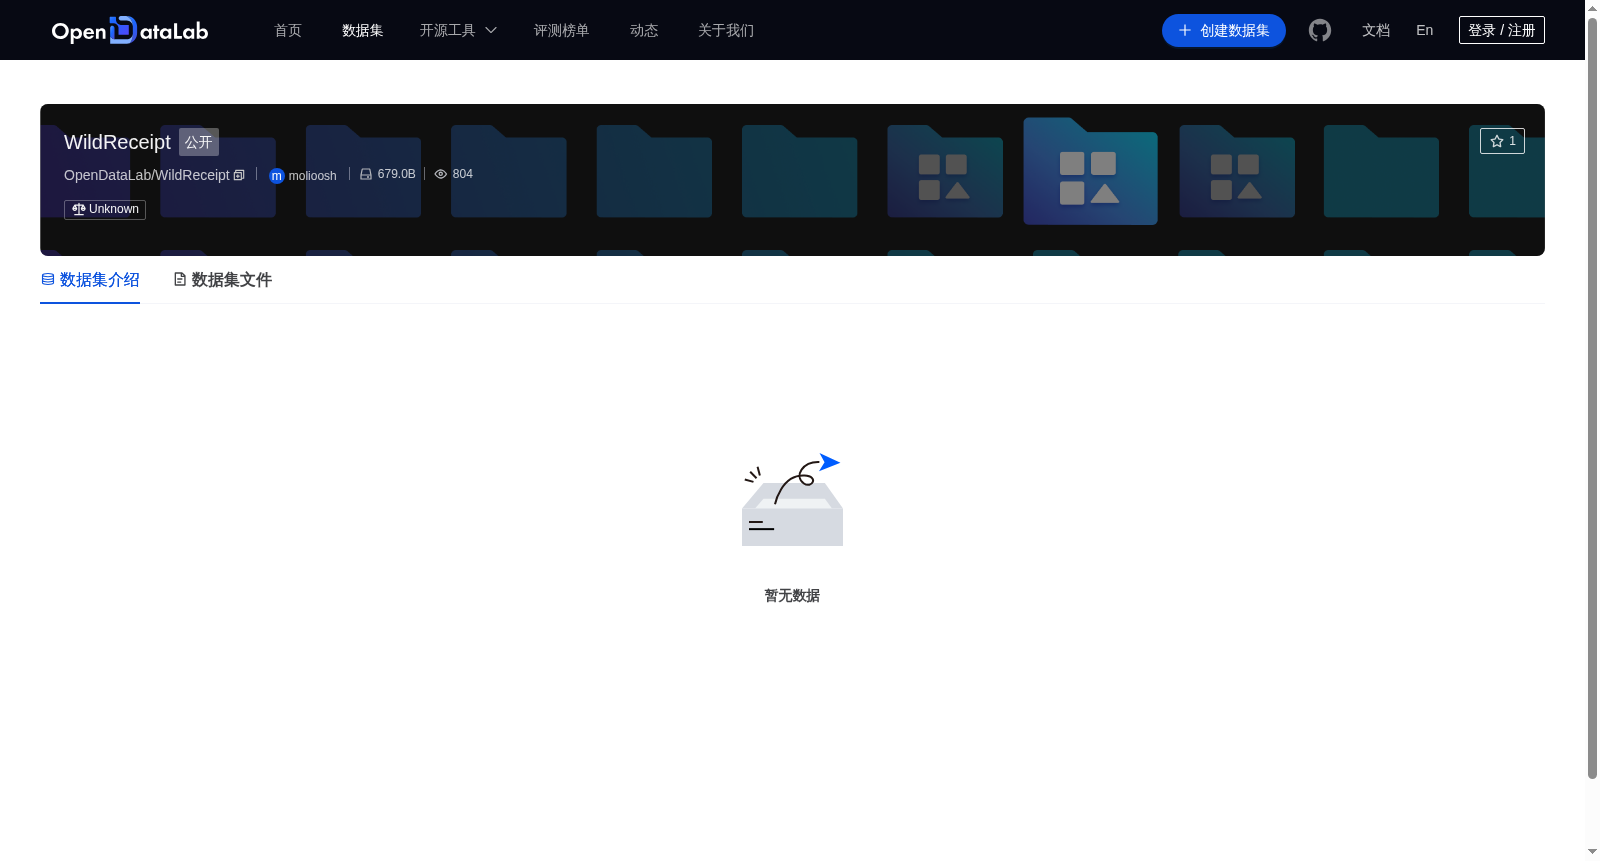Click the molioosh username link
The image size is (1600, 861).
click(313, 176)
